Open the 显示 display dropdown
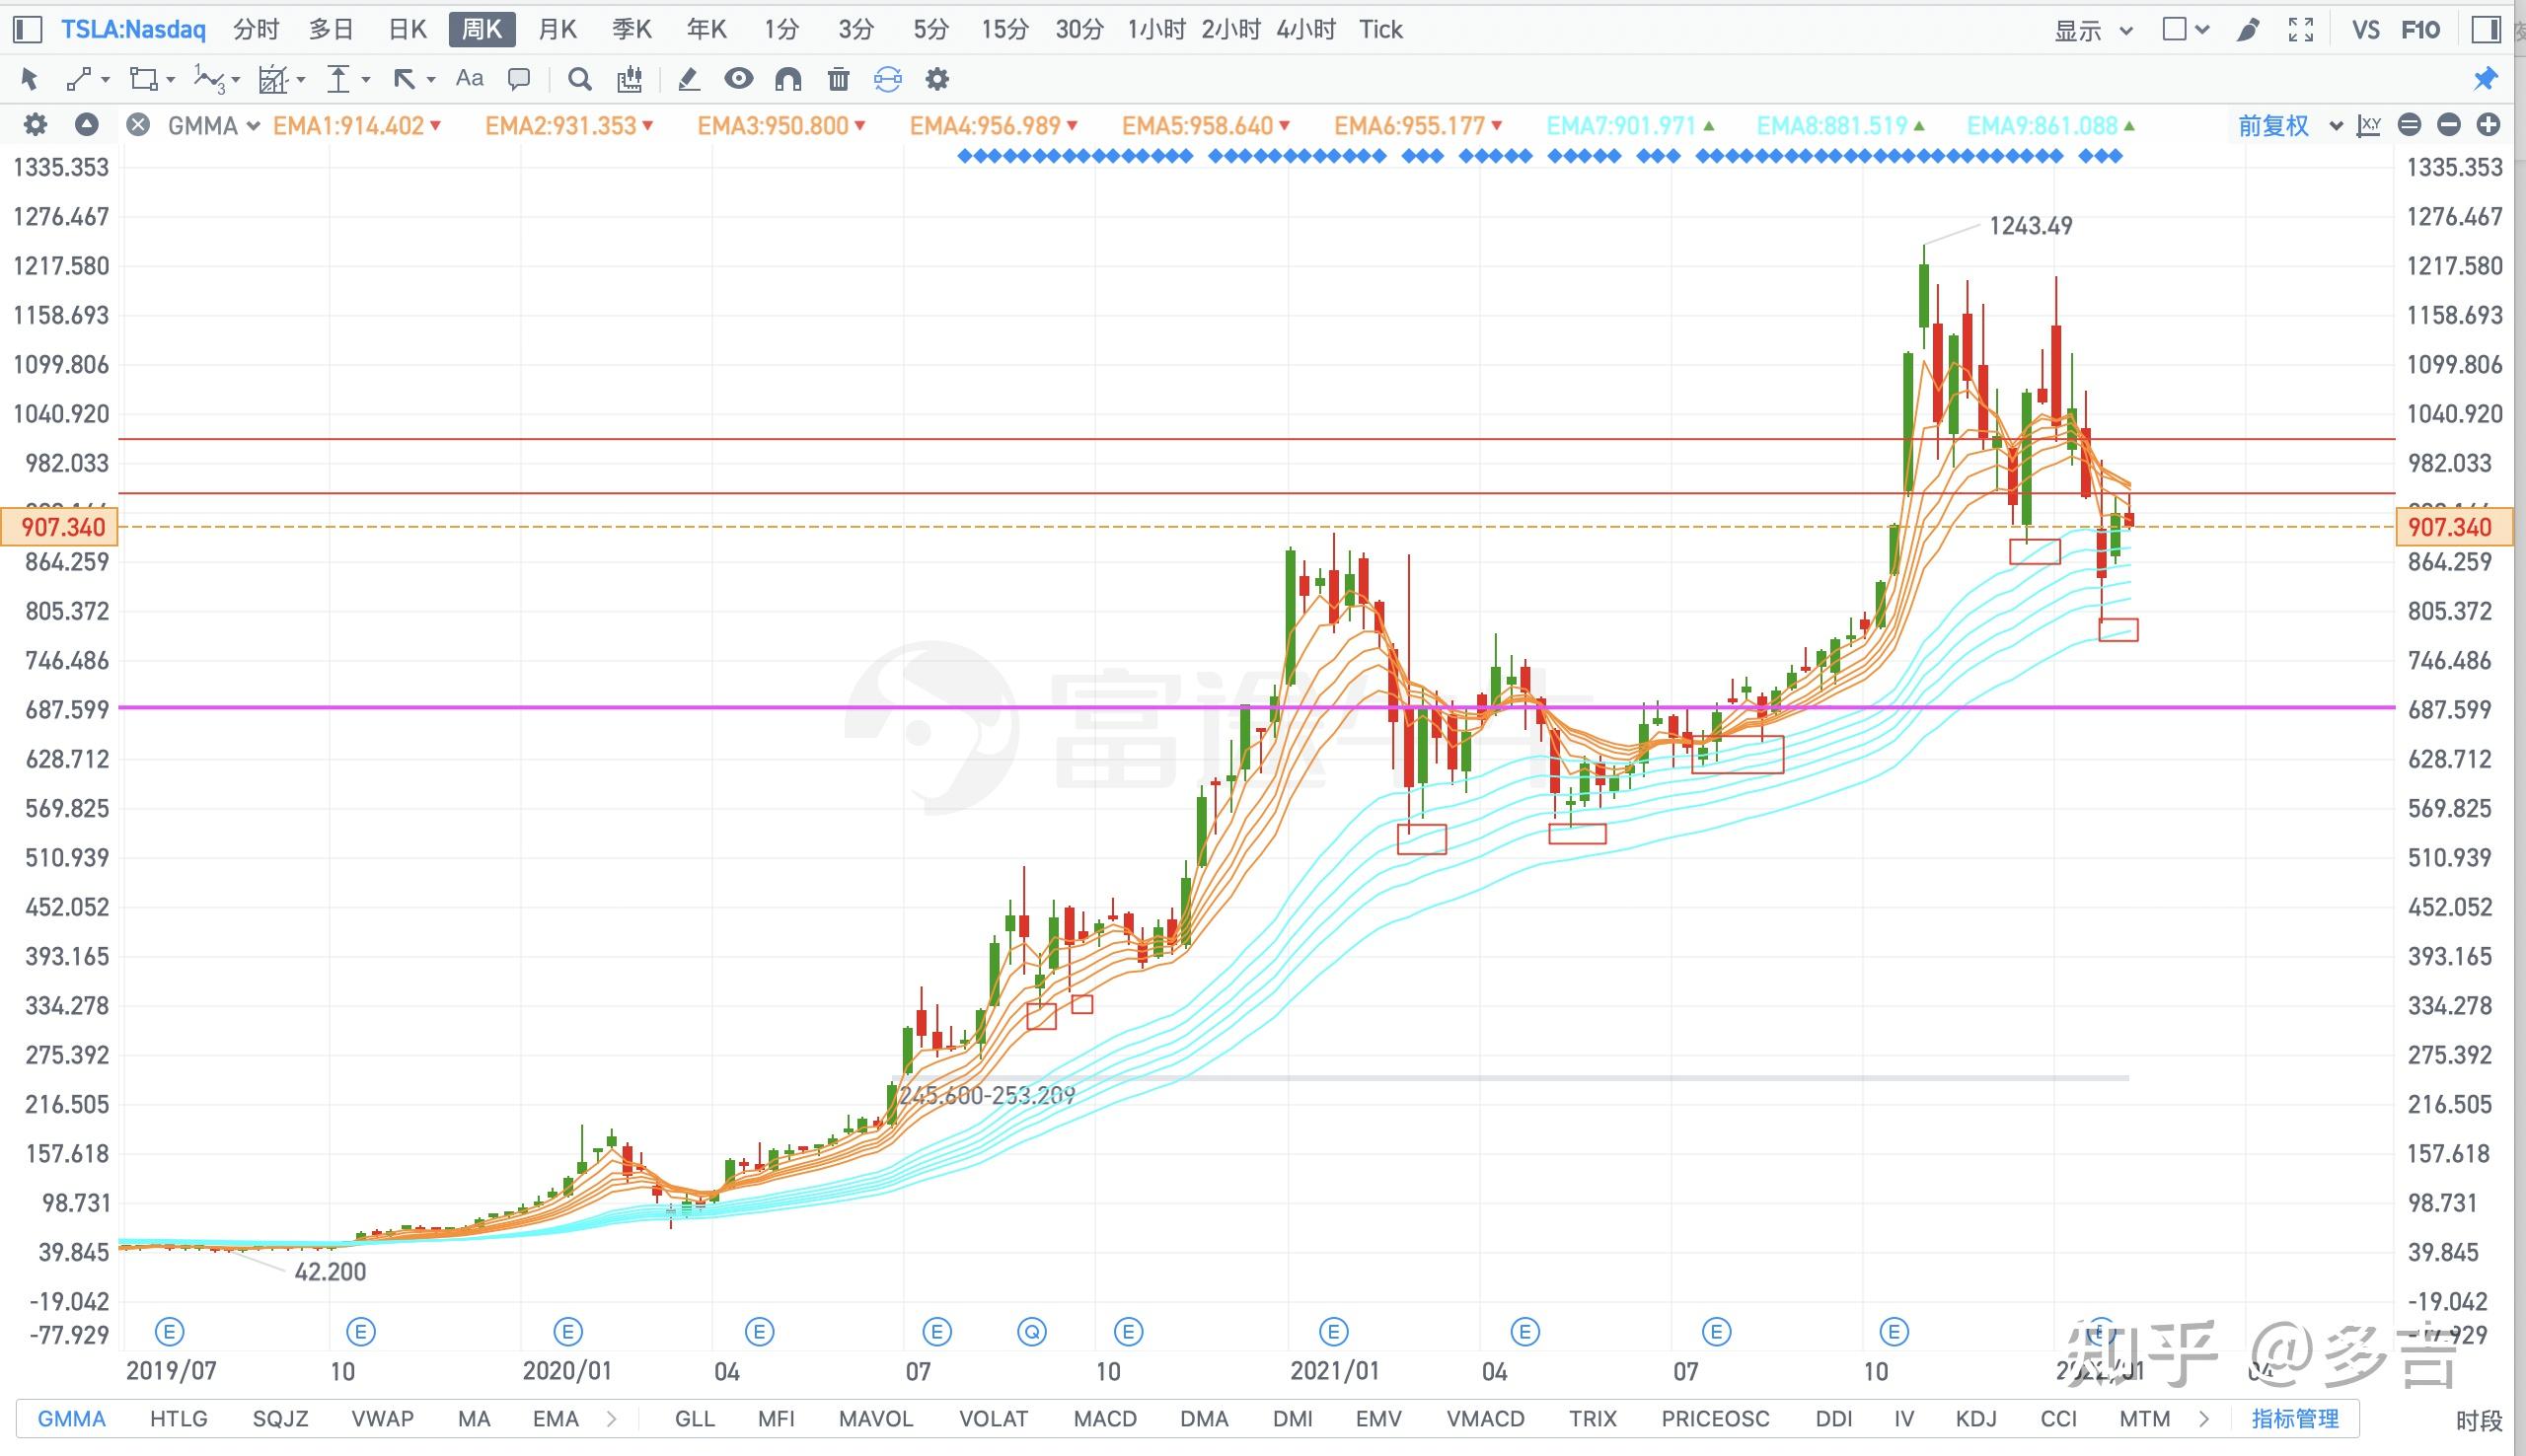This screenshot has width=2526, height=1456. point(2093,30)
